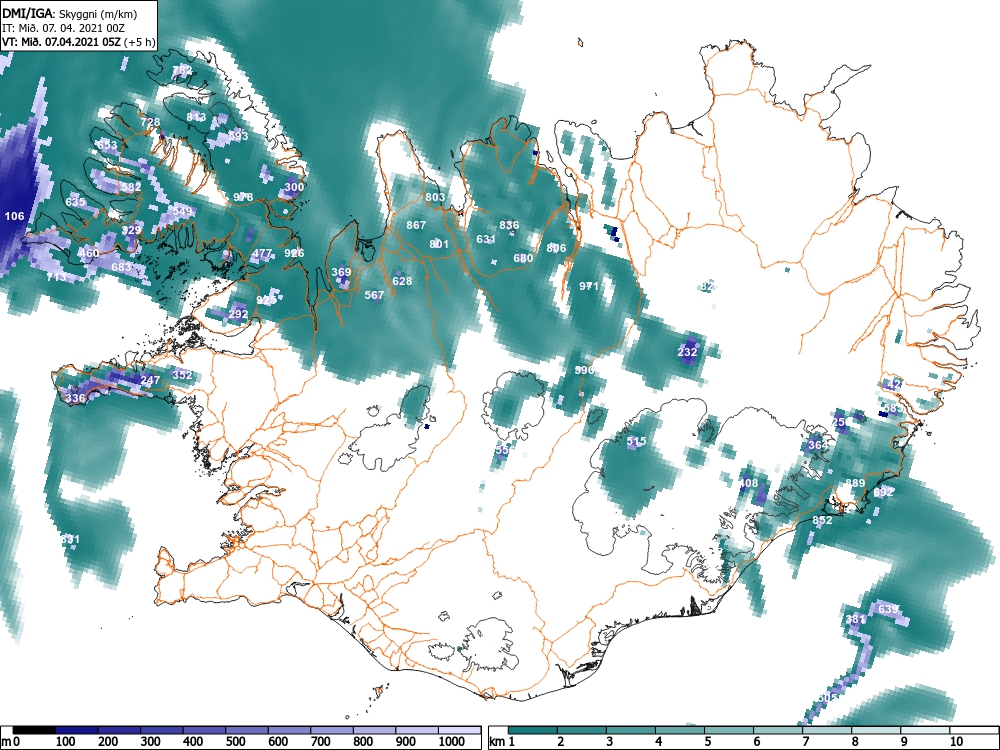This screenshot has width=1000, height=750.
Task: Select the 'VT: Mið. 07.04.2021 05Z (+5 h)' line
Action: pyautogui.click(x=78, y=42)
